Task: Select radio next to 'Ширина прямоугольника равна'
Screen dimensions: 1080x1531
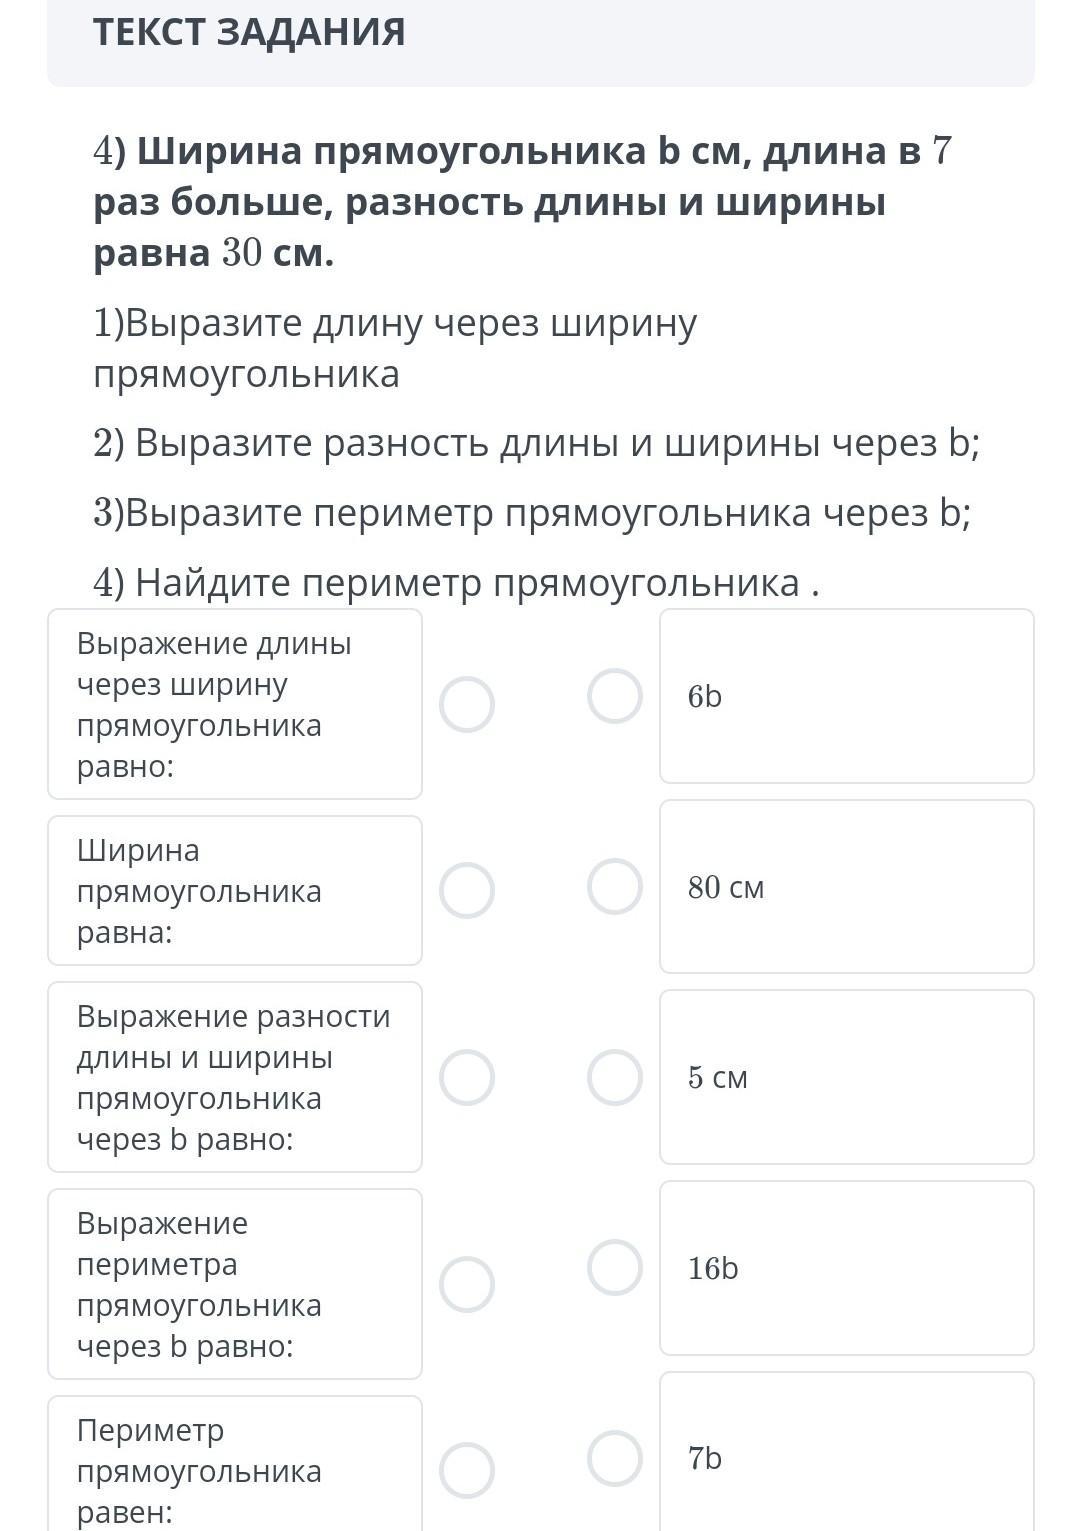Action: (x=467, y=890)
